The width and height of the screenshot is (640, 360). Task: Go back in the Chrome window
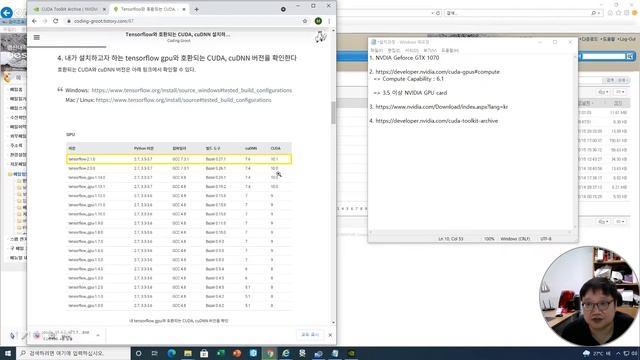(34, 21)
